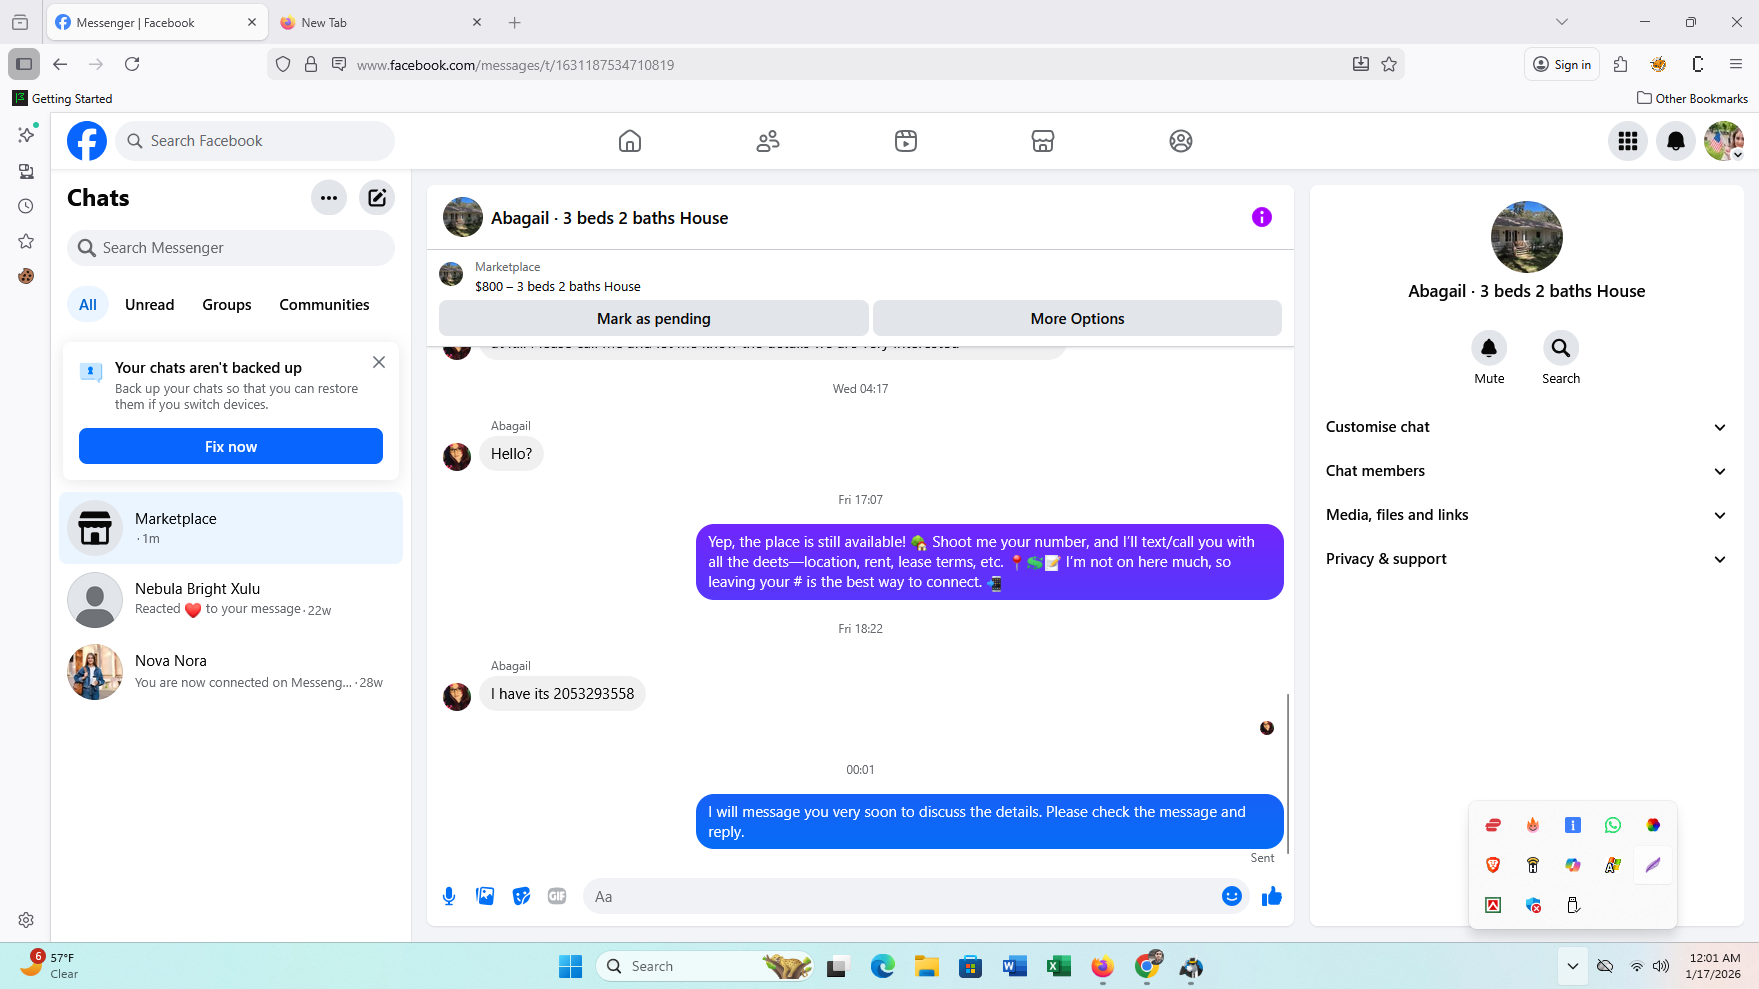This screenshot has height=989, width=1759.
Task: Start a new message with compose icon
Action: click(377, 198)
